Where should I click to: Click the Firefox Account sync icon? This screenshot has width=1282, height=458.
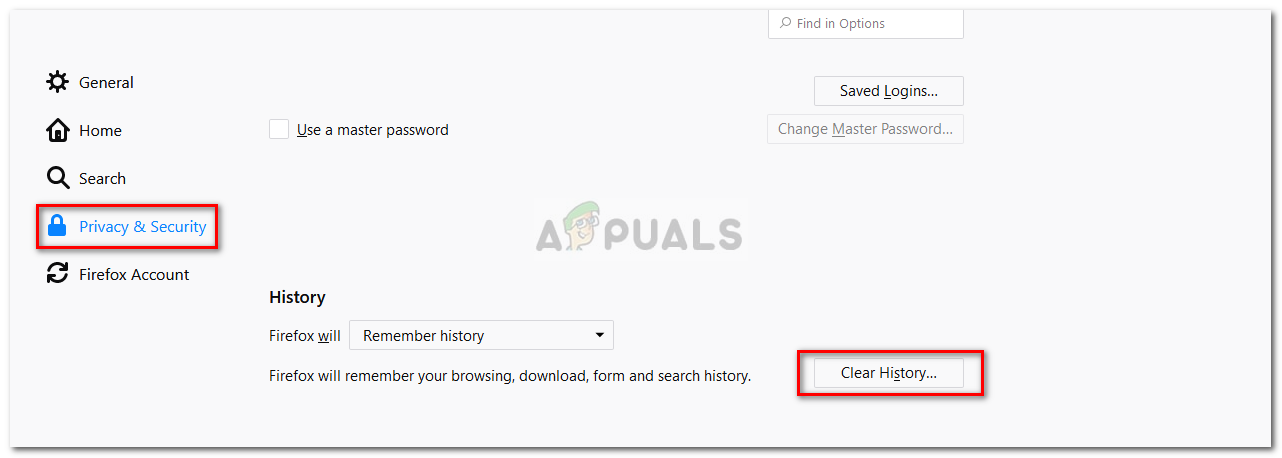(x=58, y=274)
